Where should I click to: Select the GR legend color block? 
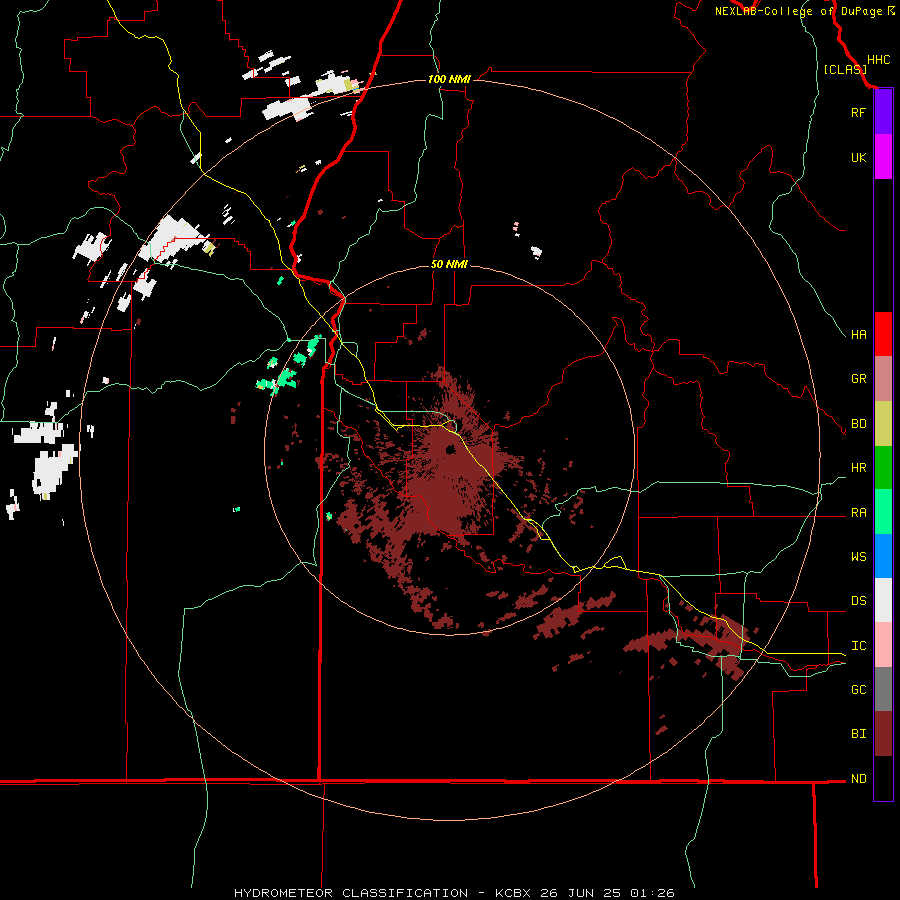coord(883,379)
